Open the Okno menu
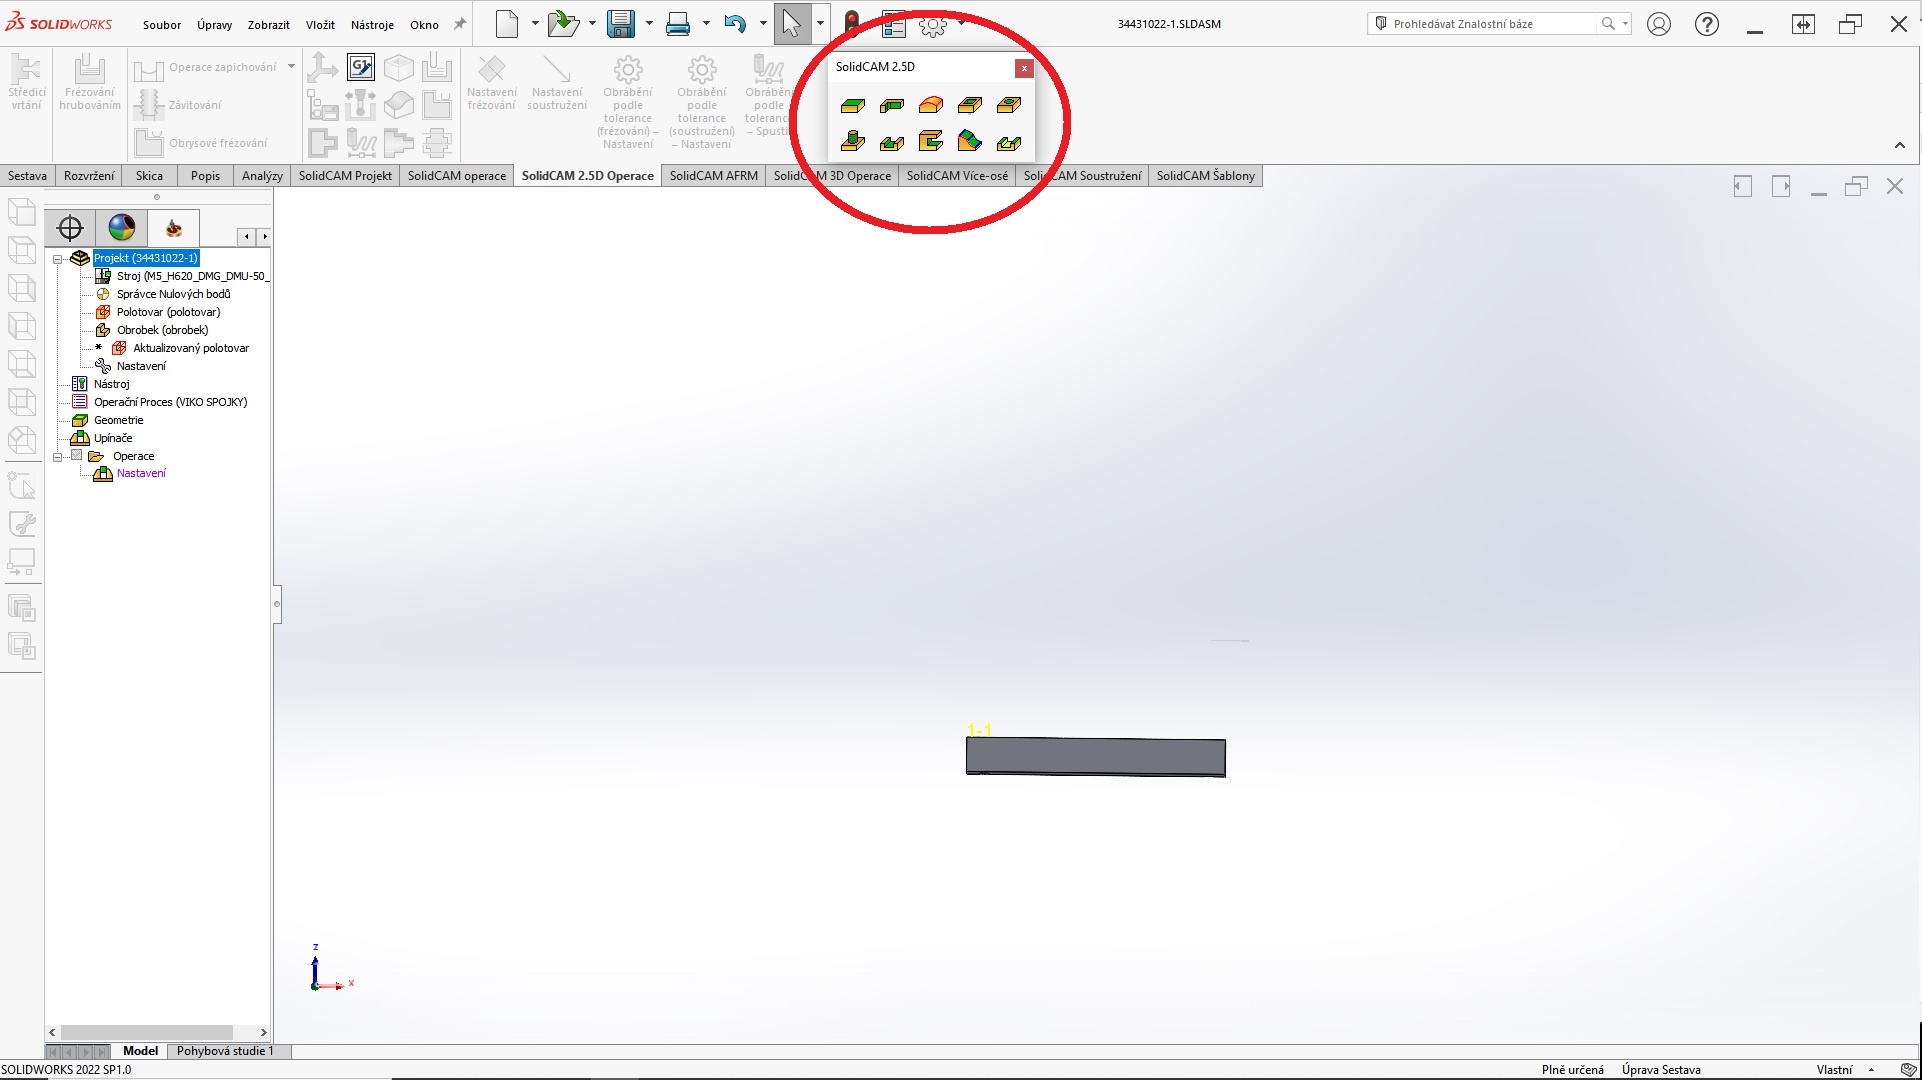Viewport: 1922px width, 1080px height. click(x=424, y=25)
